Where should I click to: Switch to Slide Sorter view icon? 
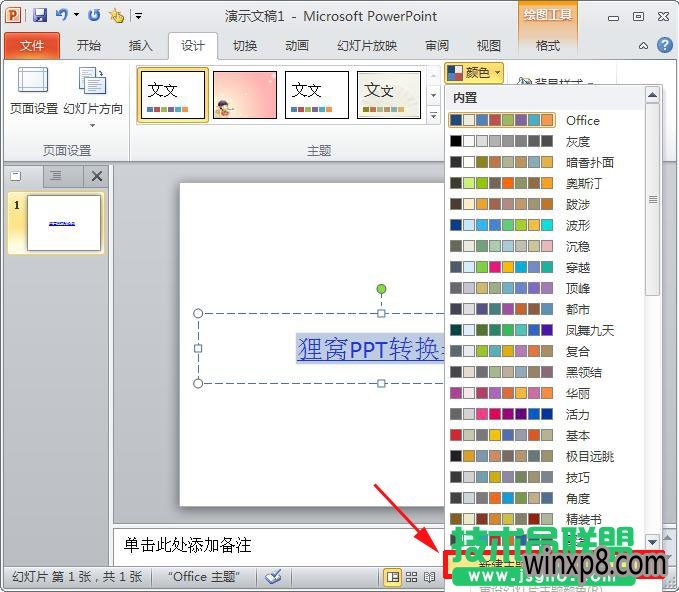[x=411, y=577]
